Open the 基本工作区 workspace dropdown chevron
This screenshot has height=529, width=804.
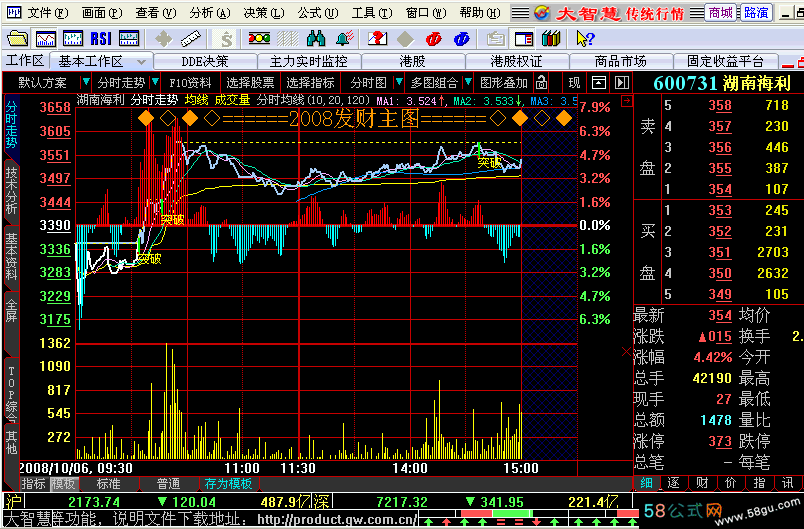pos(142,62)
